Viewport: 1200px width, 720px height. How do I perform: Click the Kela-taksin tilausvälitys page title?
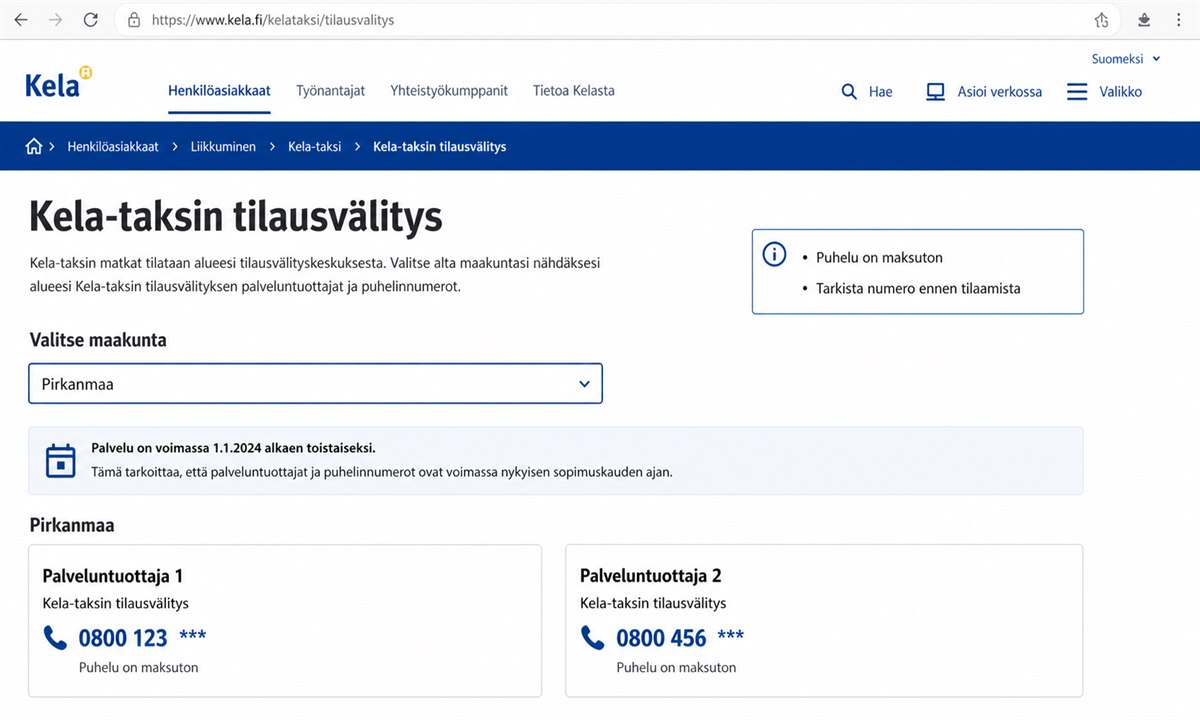(x=236, y=216)
